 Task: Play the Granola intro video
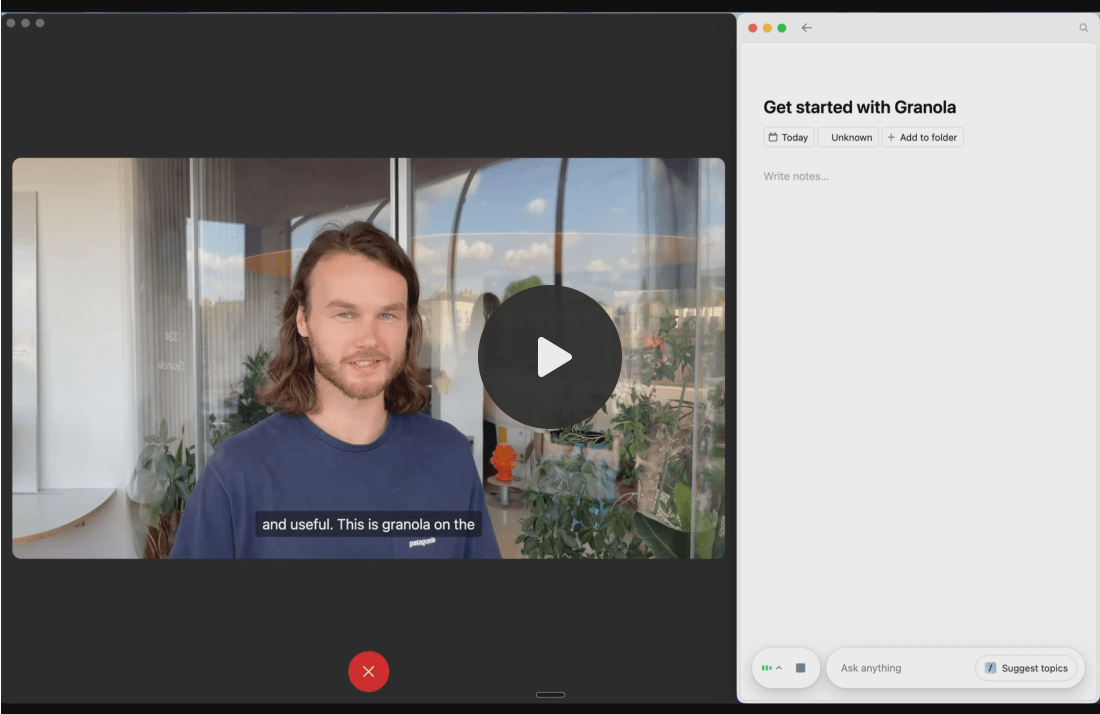pos(550,357)
